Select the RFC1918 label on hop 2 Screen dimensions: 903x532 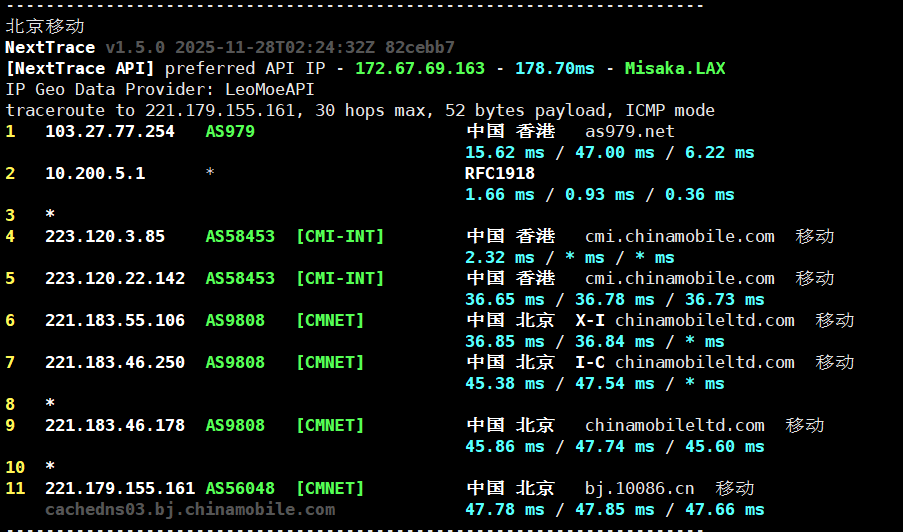click(x=500, y=173)
